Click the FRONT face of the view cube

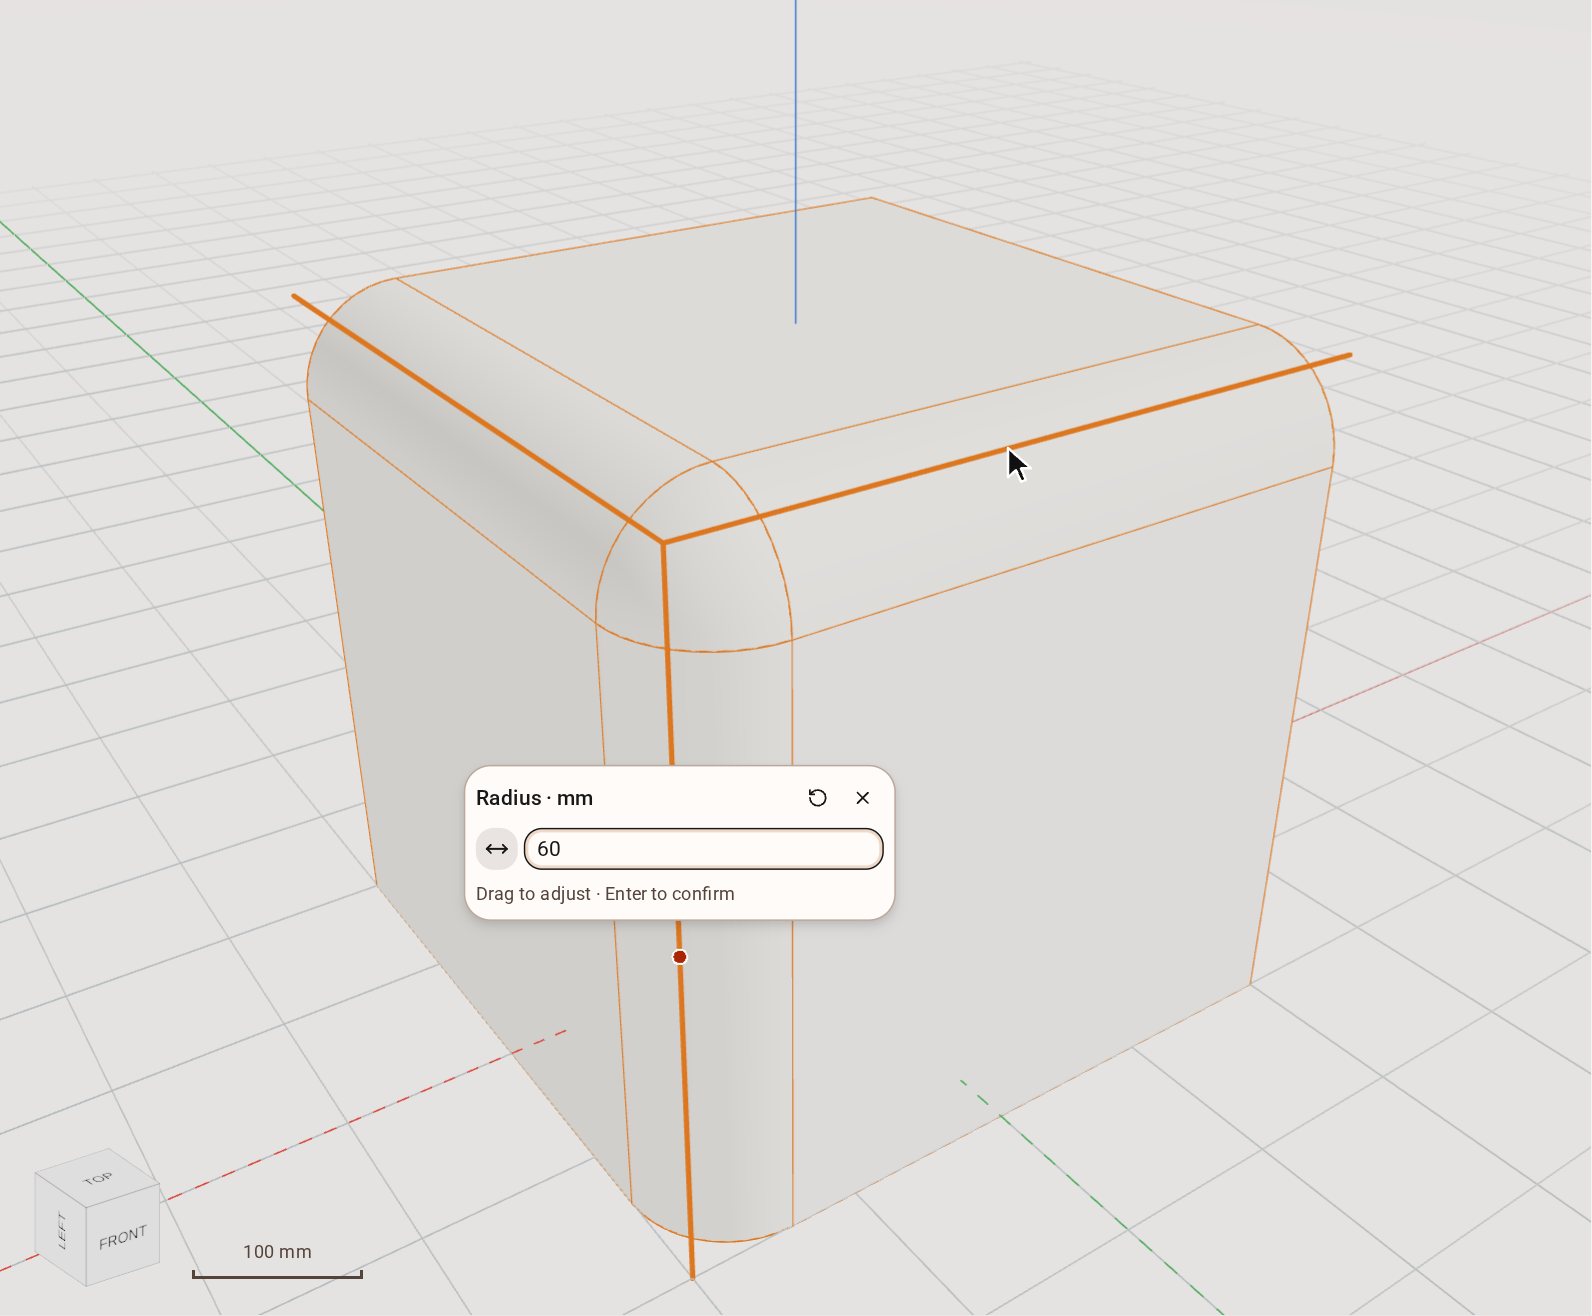(x=123, y=1237)
